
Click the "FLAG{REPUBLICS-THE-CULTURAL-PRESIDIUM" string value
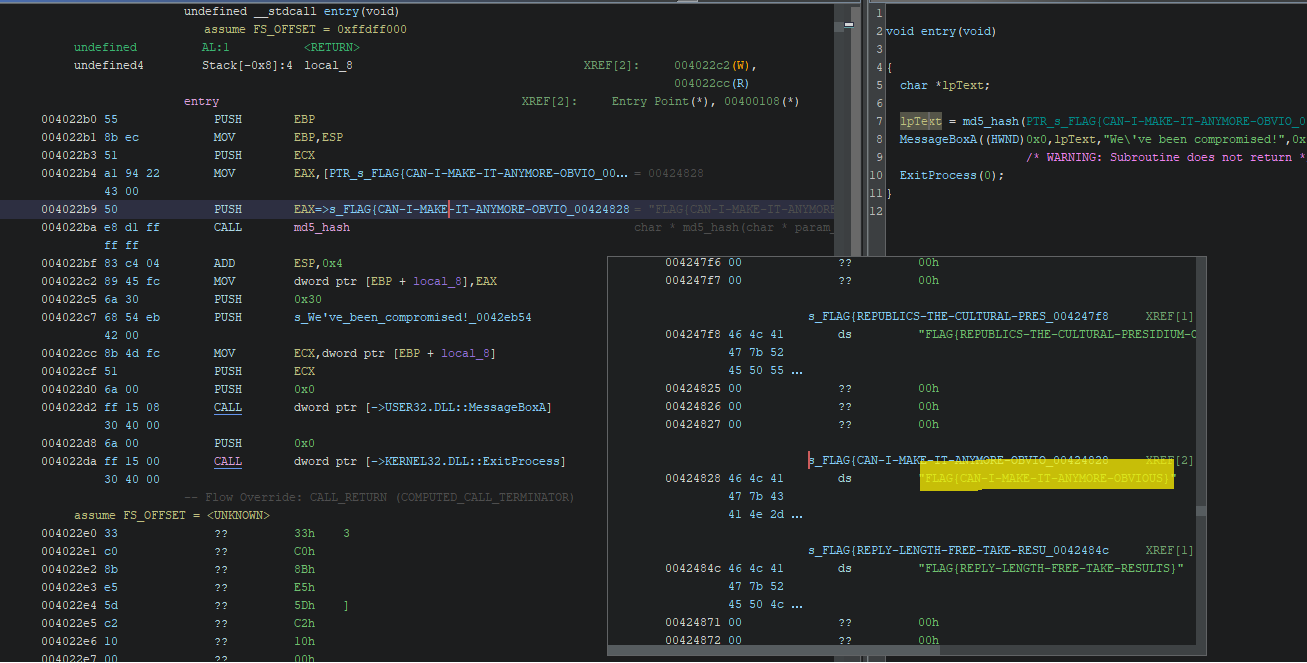click(x=1057, y=334)
